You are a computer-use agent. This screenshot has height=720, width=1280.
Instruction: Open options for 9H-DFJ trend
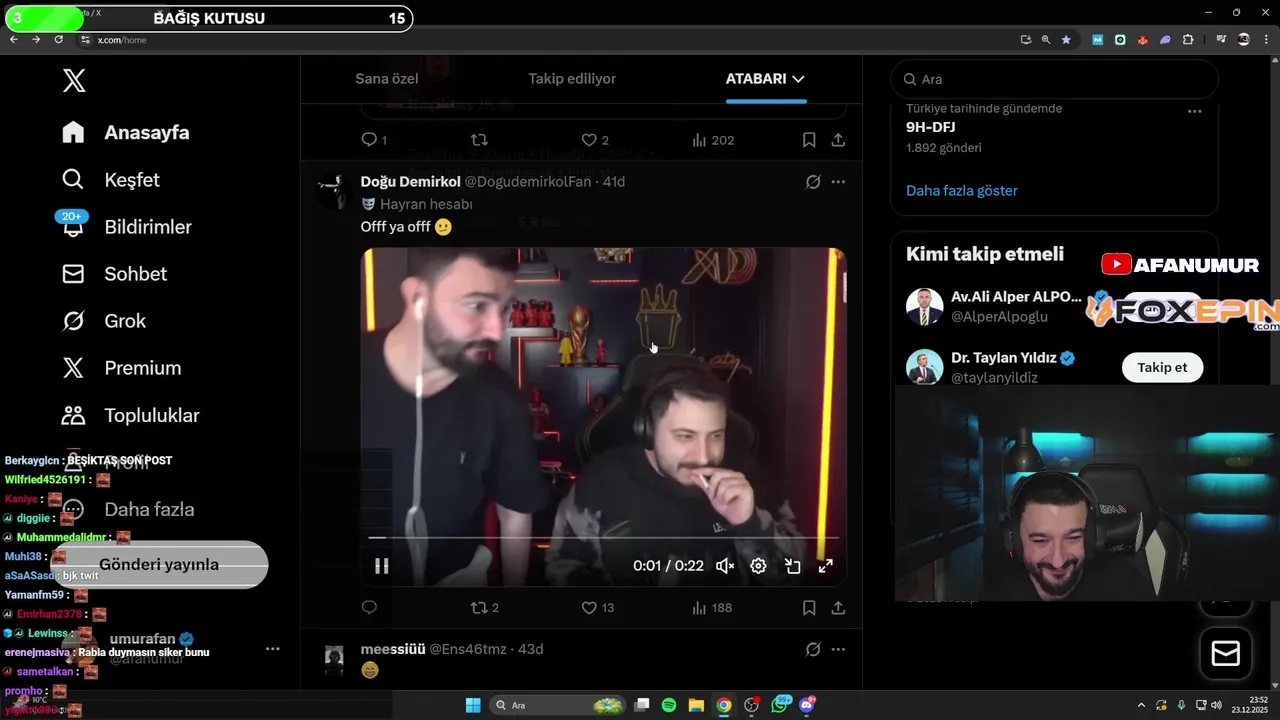pyautogui.click(x=1194, y=112)
